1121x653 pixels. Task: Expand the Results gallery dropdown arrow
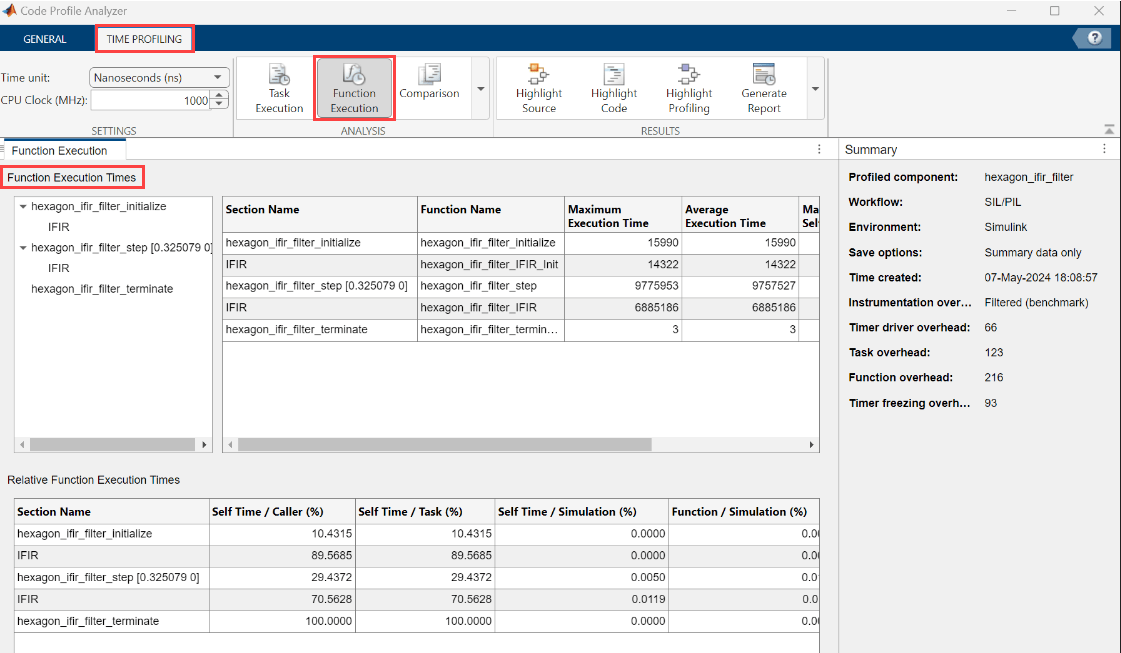tap(815, 88)
